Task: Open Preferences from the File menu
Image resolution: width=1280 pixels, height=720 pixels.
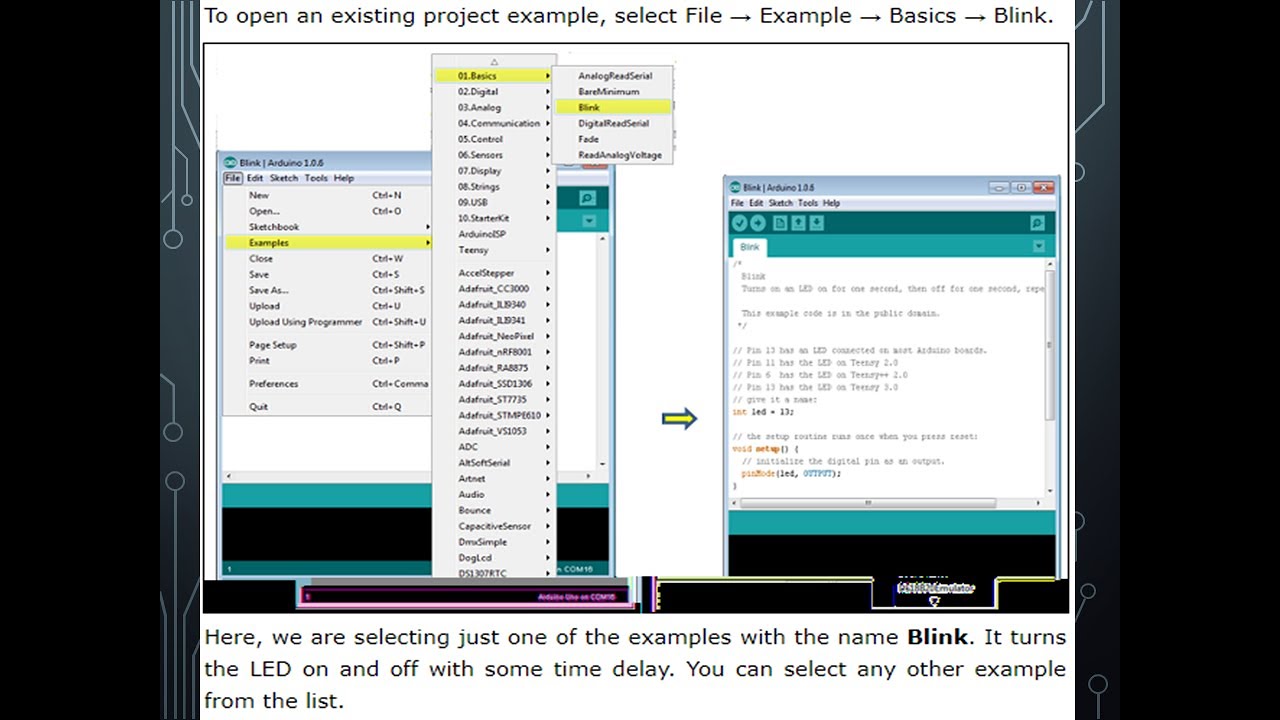Action: [x=327, y=384]
